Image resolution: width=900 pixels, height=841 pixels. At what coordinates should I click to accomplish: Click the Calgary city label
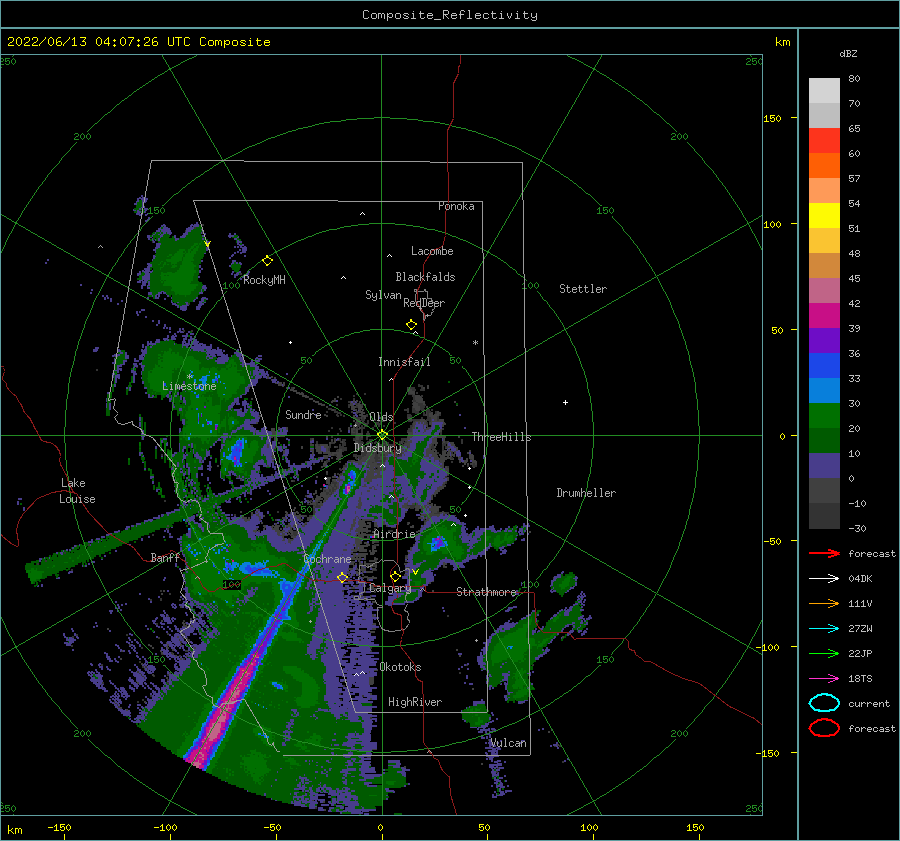click(x=390, y=588)
